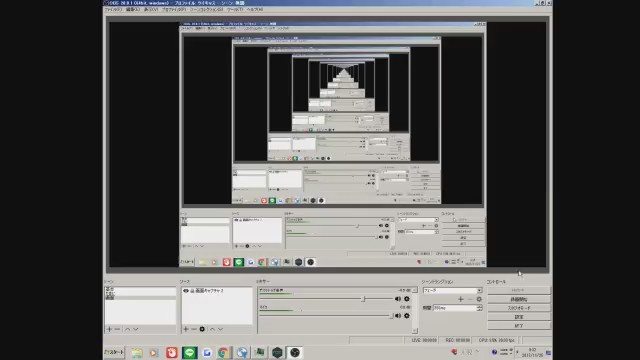
Task: Add a scene transition with plus icon
Action: coord(461,299)
